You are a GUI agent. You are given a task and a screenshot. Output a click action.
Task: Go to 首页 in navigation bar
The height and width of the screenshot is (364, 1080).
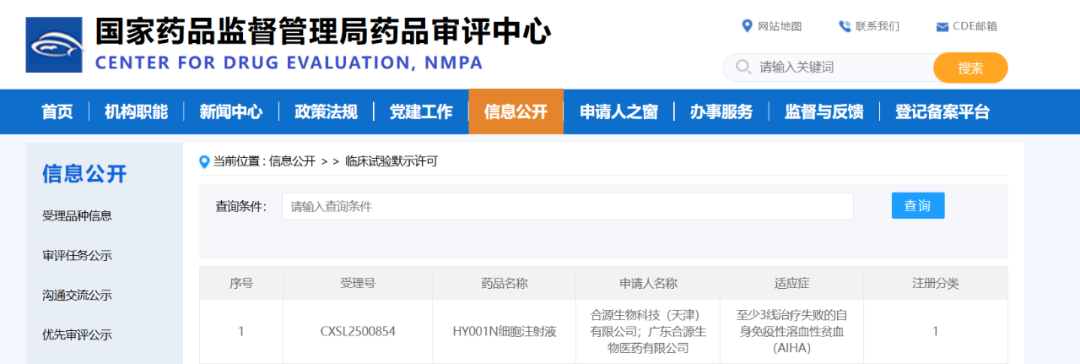tap(57, 112)
